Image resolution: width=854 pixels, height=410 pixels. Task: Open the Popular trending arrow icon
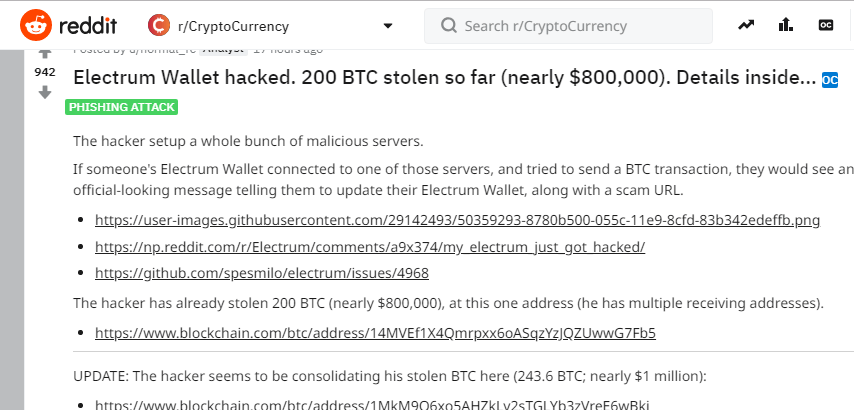tap(746, 25)
